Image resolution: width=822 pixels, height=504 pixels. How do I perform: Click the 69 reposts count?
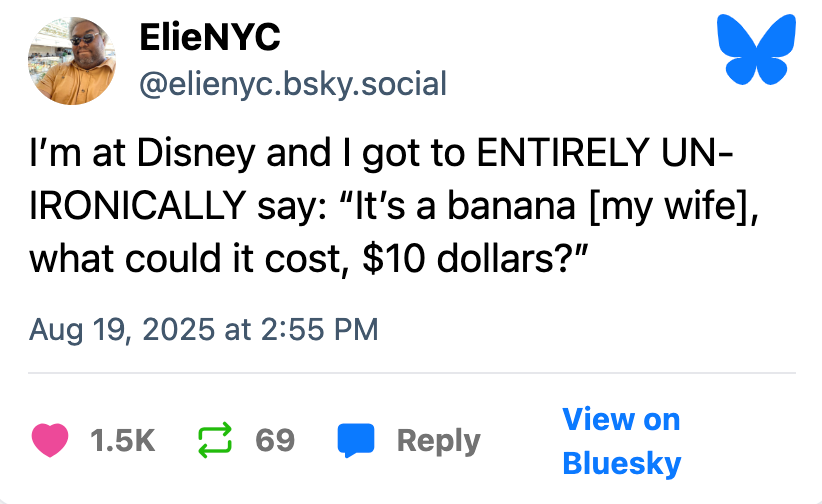pyautogui.click(x=275, y=441)
